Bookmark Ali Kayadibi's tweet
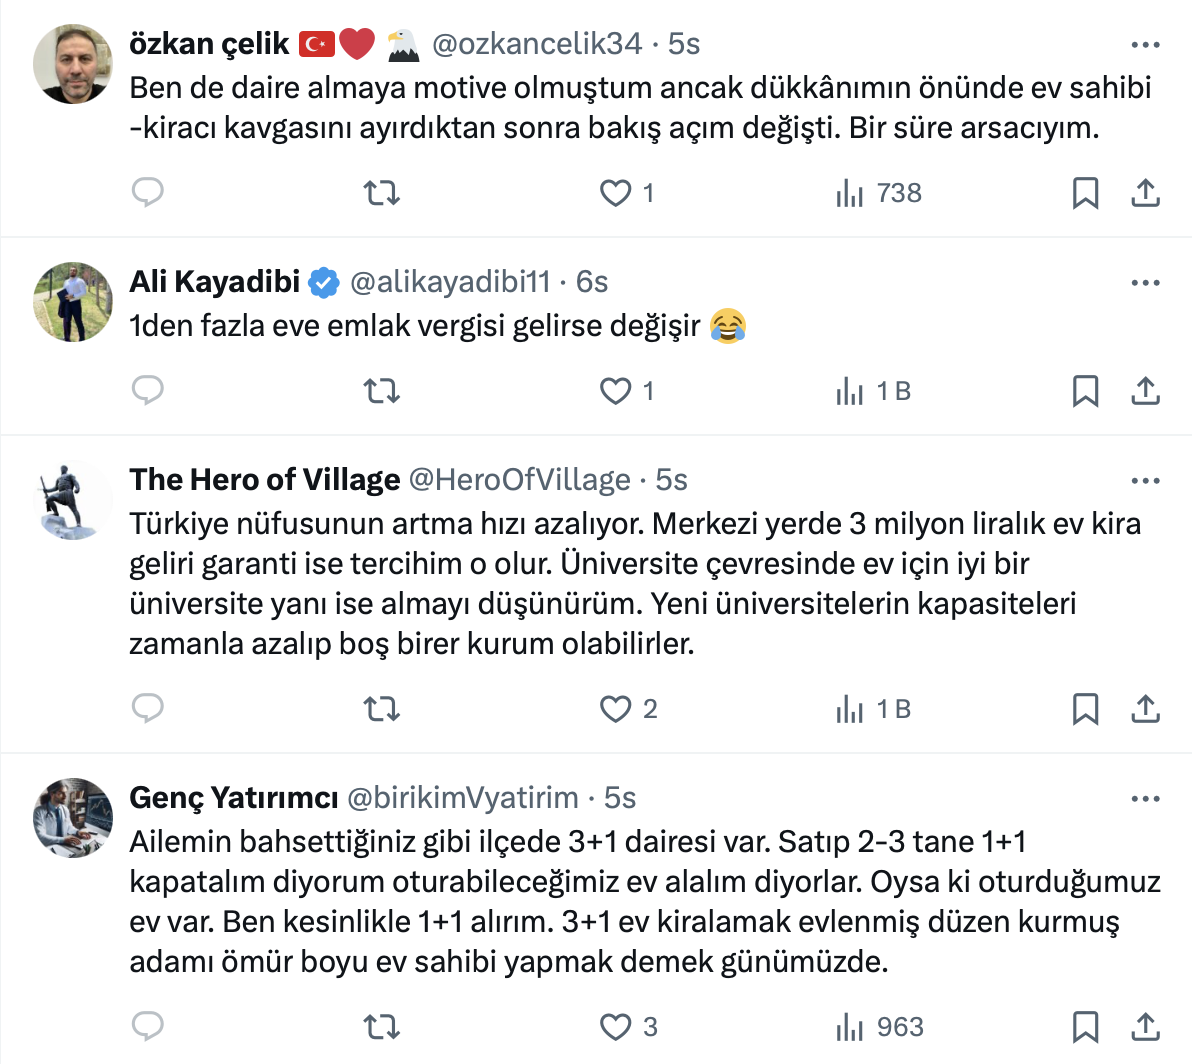Image resolution: width=1192 pixels, height=1064 pixels. click(1085, 391)
